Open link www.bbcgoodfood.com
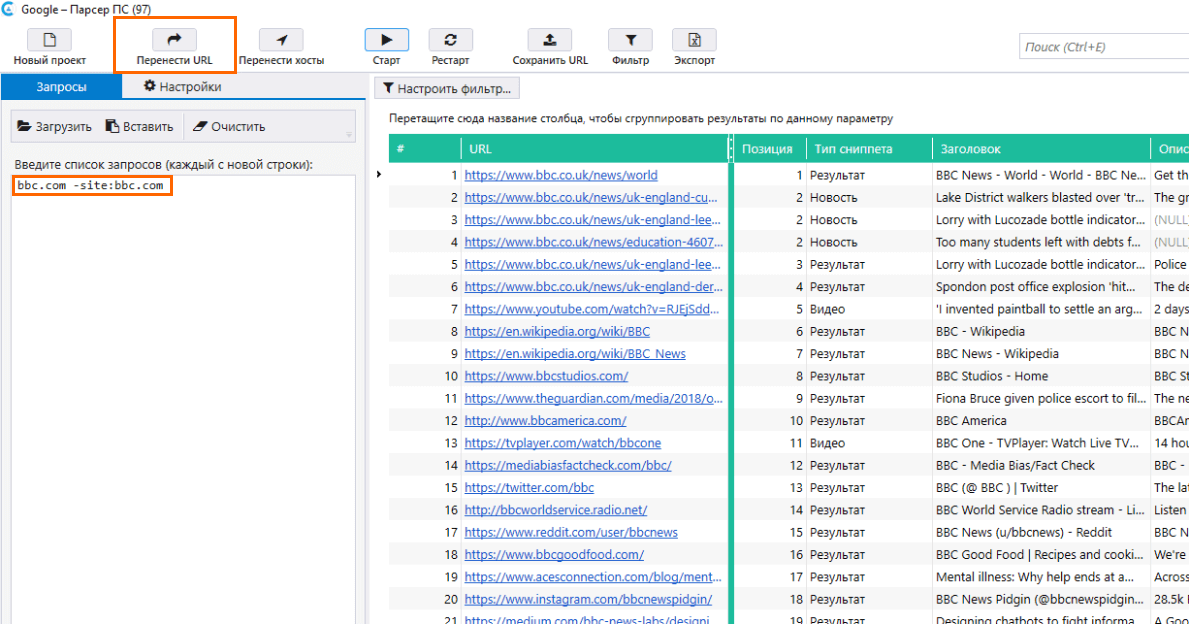The height and width of the screenshot is (624, 1189). point(554,555)
